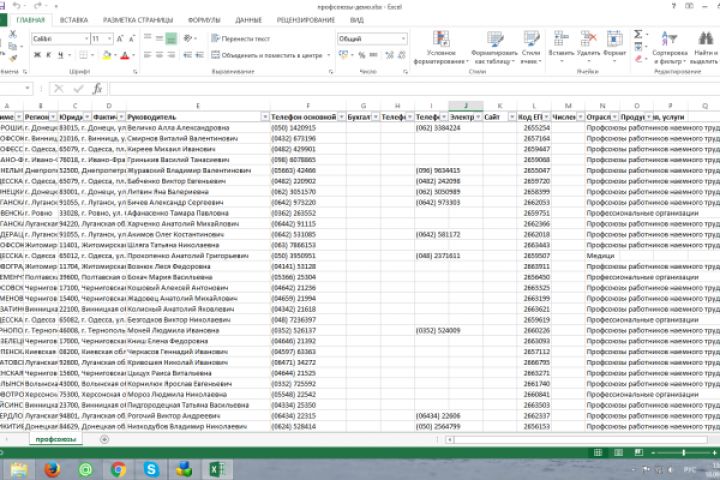Open the font size 11 dropdown
The width and height of the screenshot is (720, 480).
coord(109,39)
